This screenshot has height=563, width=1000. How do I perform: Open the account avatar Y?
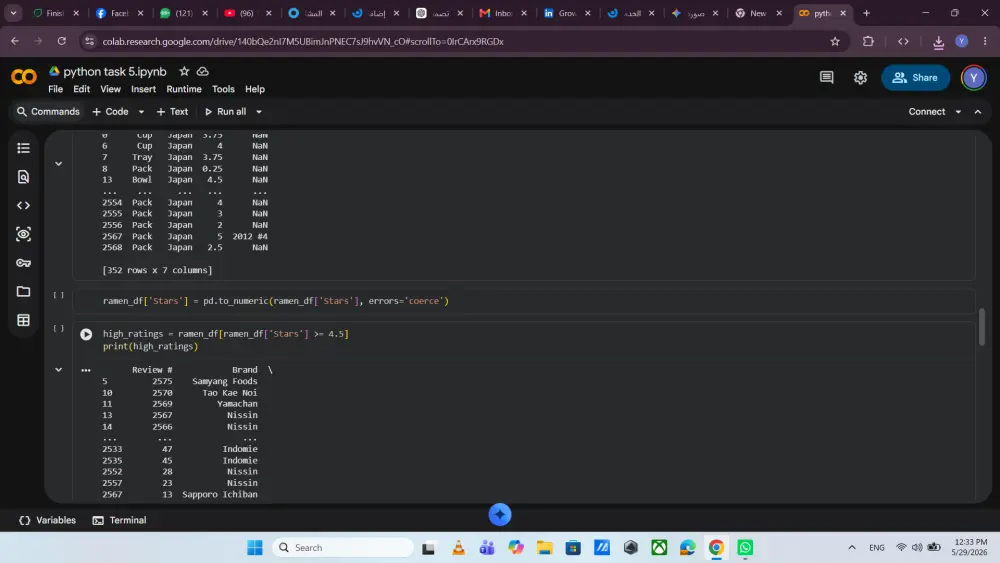click(973, 77)
